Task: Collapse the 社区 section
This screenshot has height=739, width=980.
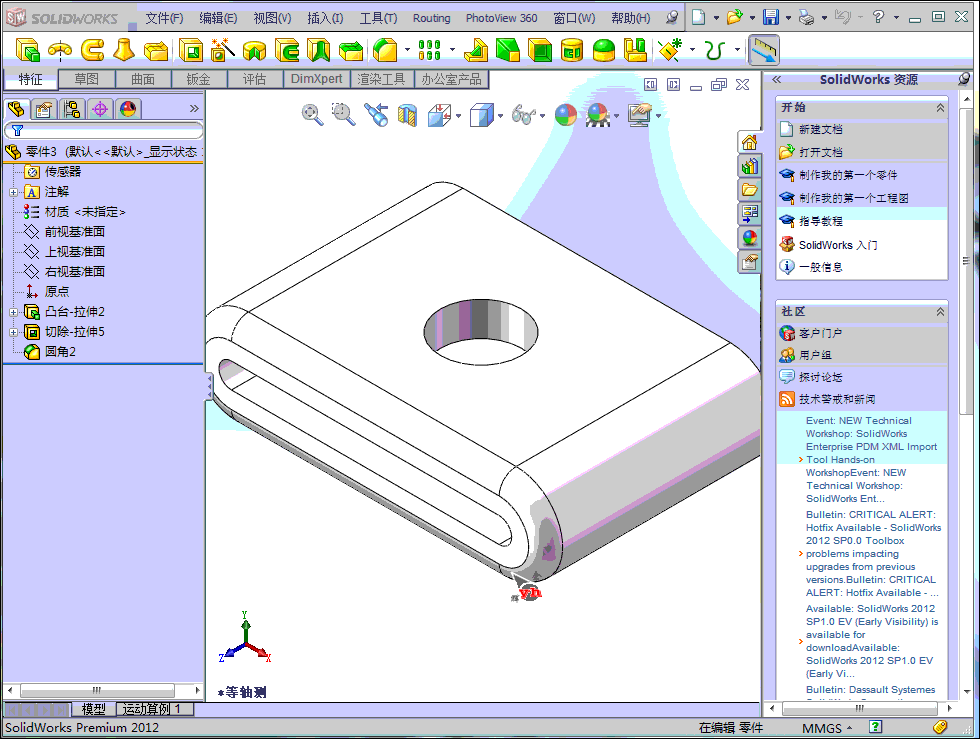Action: point(940,311)
